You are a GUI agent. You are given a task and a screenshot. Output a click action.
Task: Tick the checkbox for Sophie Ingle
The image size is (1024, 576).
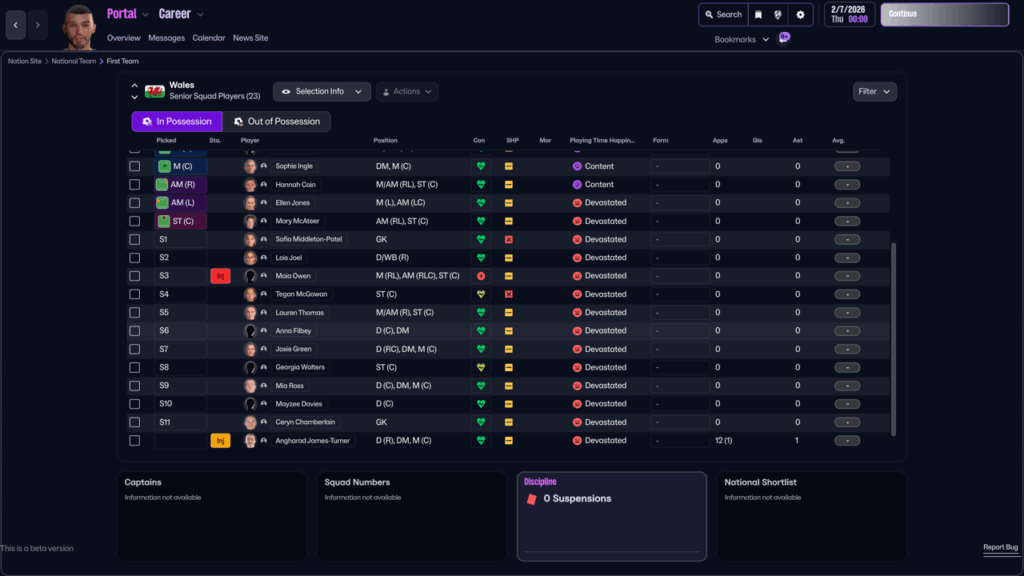pyautogui.click(x=135, y=166)
